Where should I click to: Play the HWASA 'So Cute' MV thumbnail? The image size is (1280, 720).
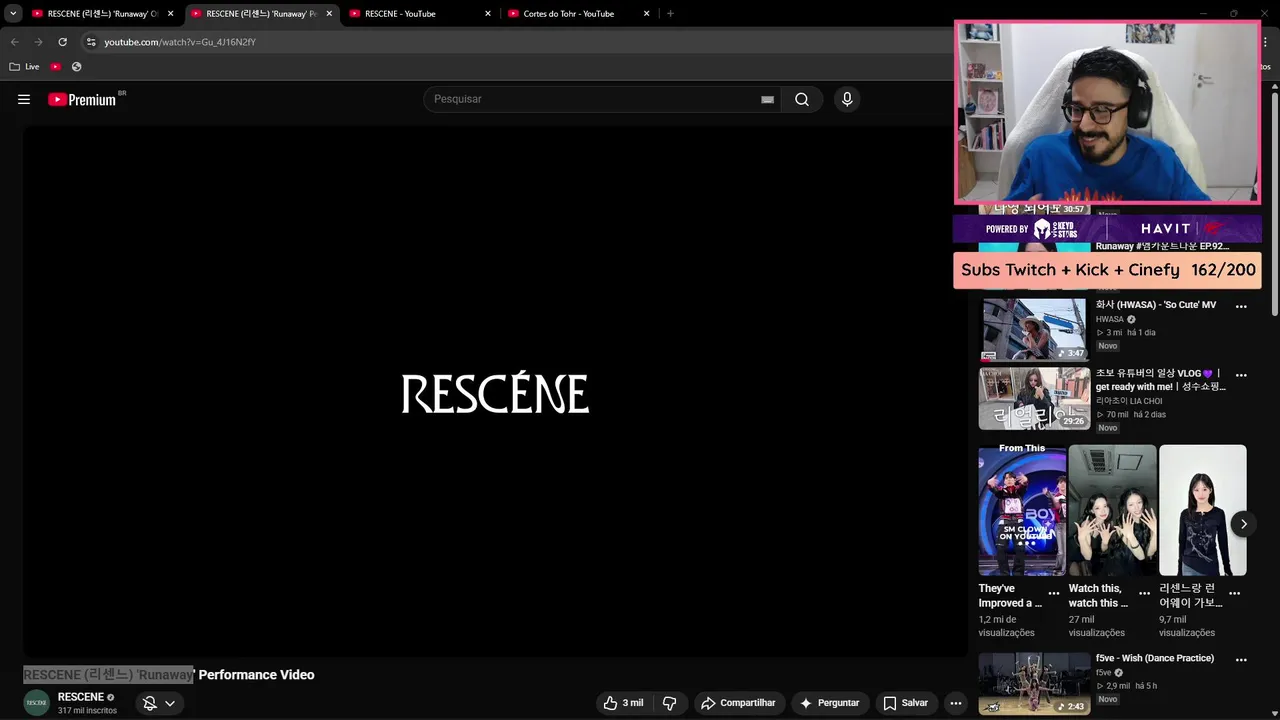click(1034, 329)
